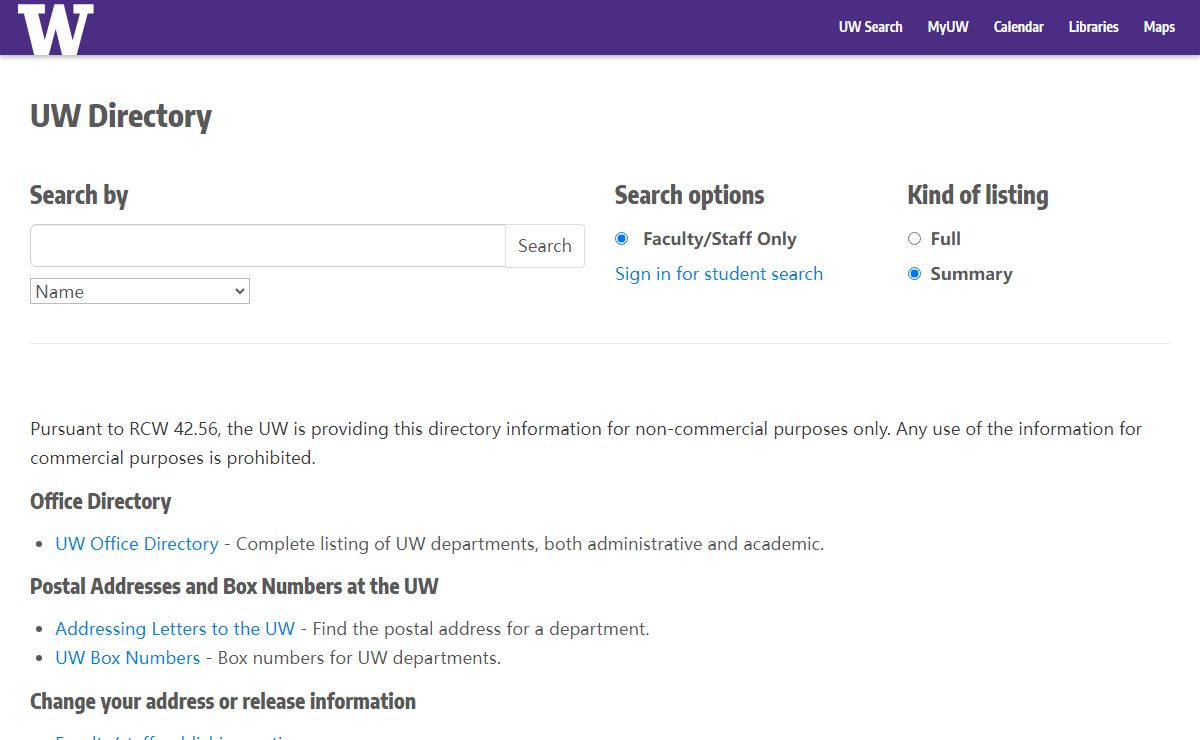1200x740 pixels.
Task: Choose Summary kind of listing
Action: (x=914, y=274)
